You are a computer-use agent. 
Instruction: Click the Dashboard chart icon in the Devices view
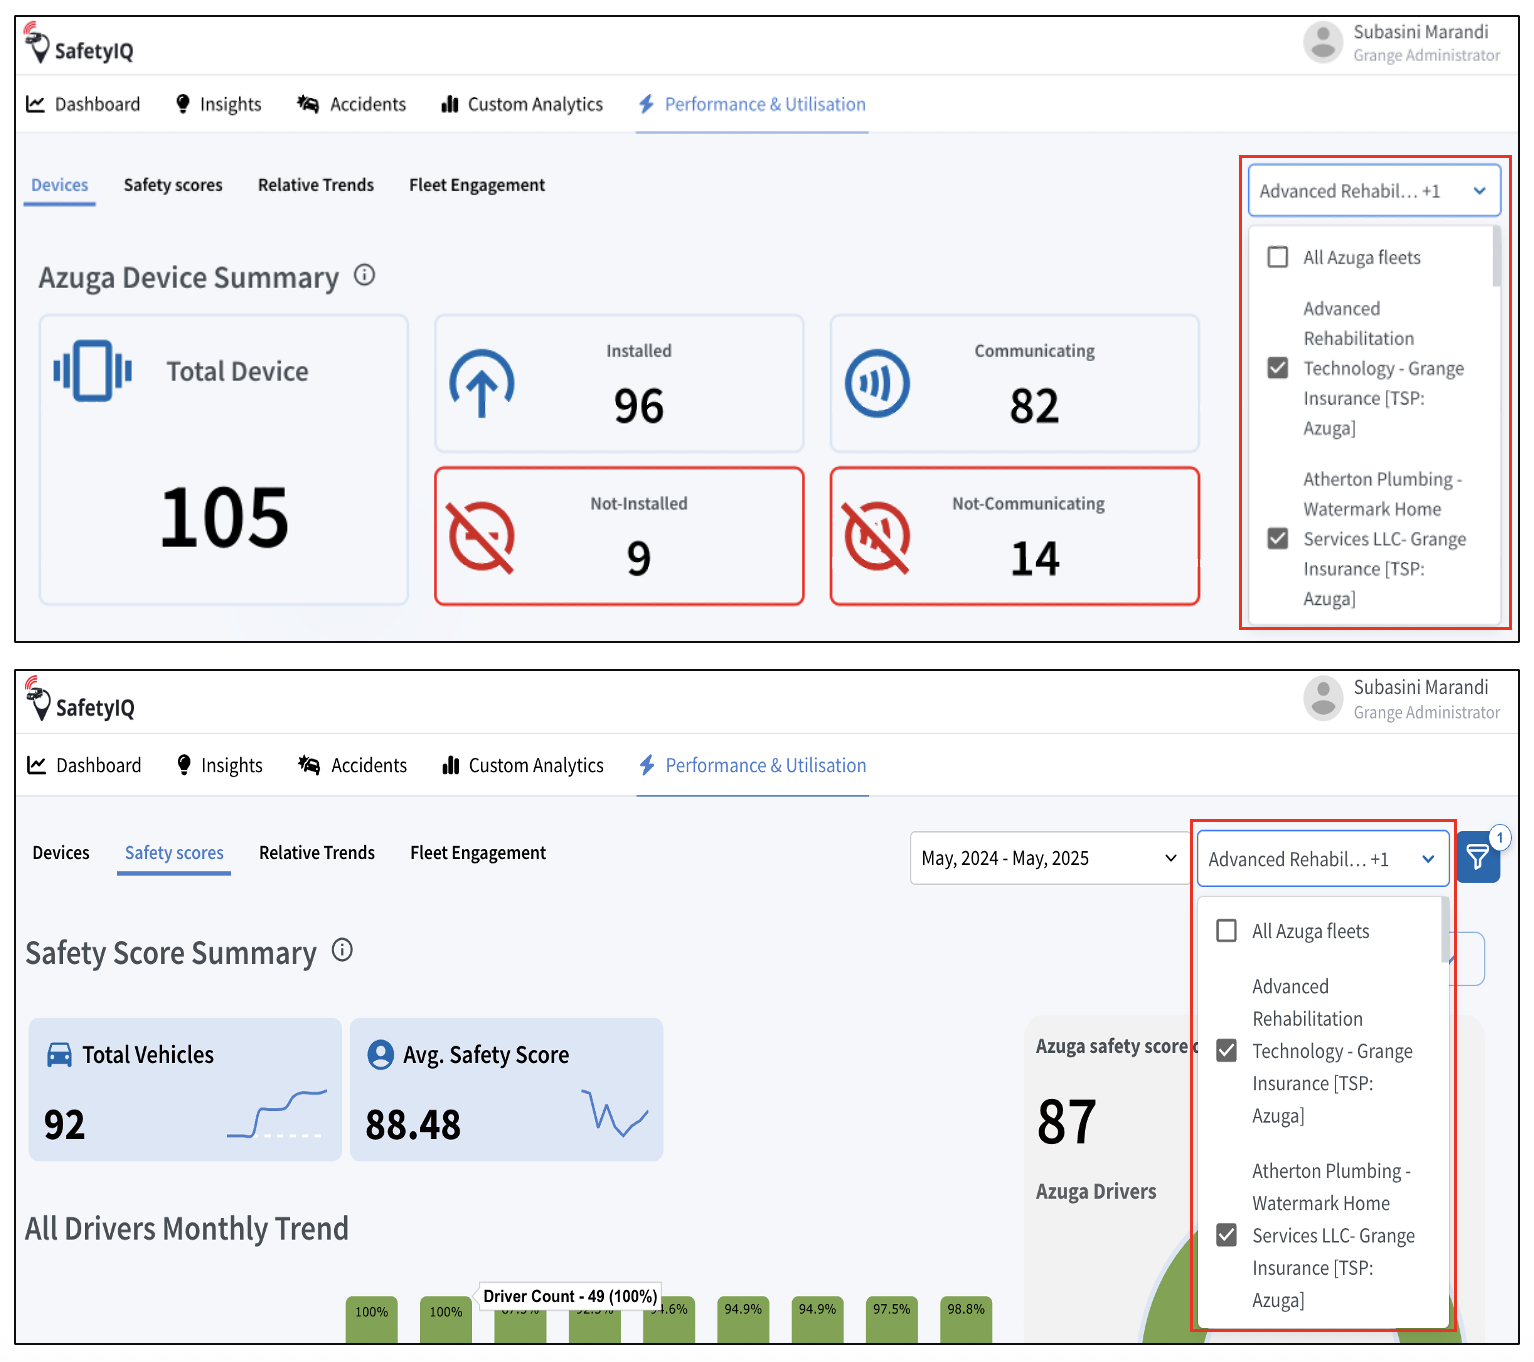coord(35,104)
